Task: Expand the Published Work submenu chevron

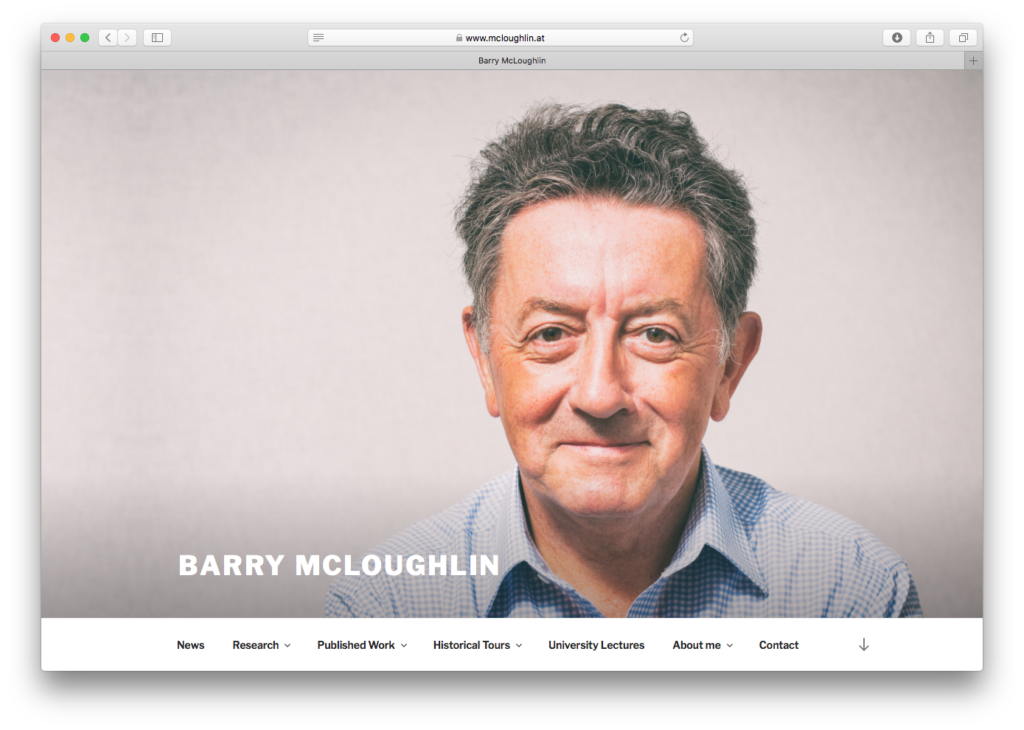Action: (x=404, y=646)
